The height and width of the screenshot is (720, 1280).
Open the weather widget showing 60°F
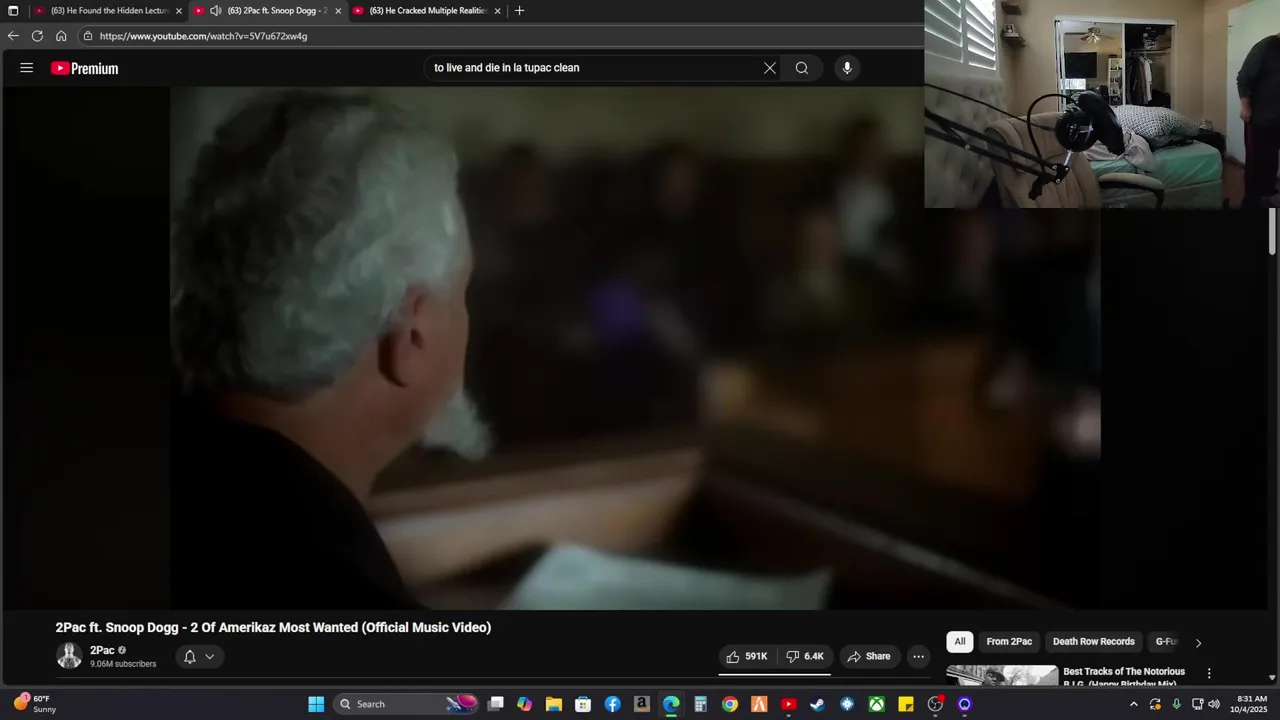pyautogui.click(x=35, y=704)
